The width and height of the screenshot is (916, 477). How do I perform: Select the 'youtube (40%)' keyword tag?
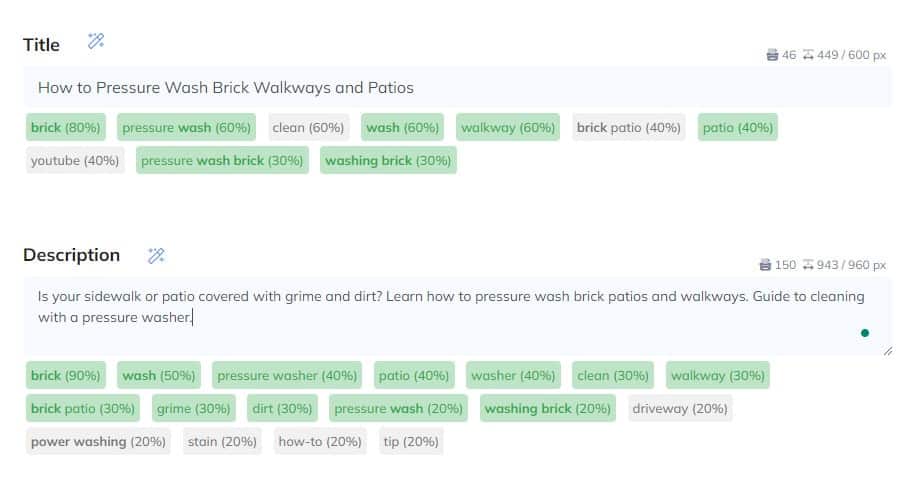(75, 161)
